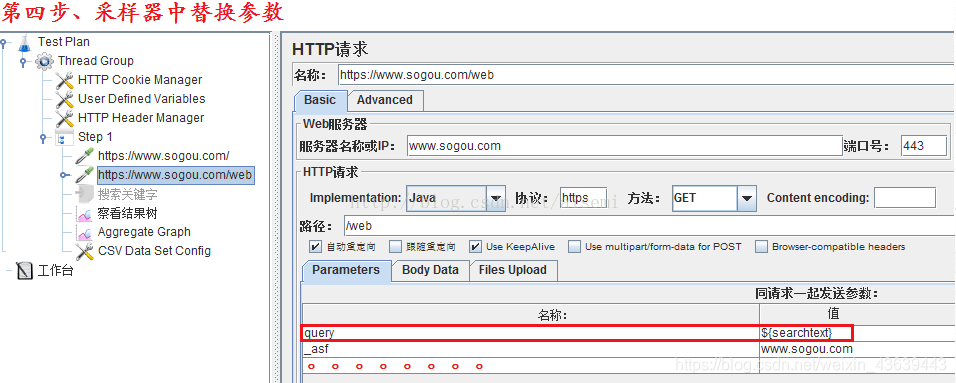956x383 pixels.
Task: Select the 搜索关键字 tree item
Action: 127,195
